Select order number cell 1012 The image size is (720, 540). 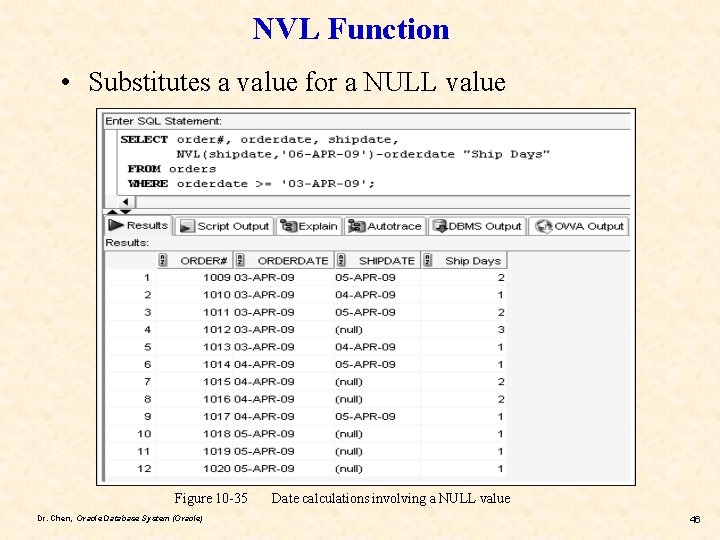coord(216,330)
